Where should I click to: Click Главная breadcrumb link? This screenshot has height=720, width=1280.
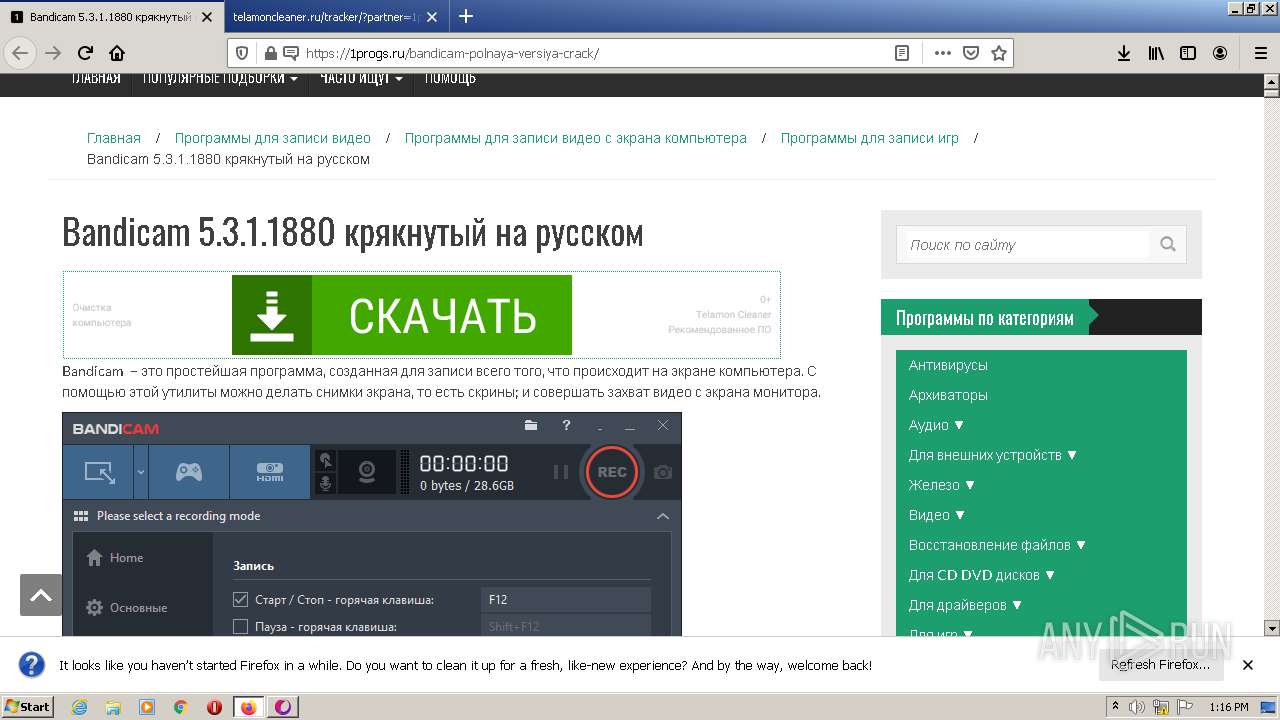(114, 138)
